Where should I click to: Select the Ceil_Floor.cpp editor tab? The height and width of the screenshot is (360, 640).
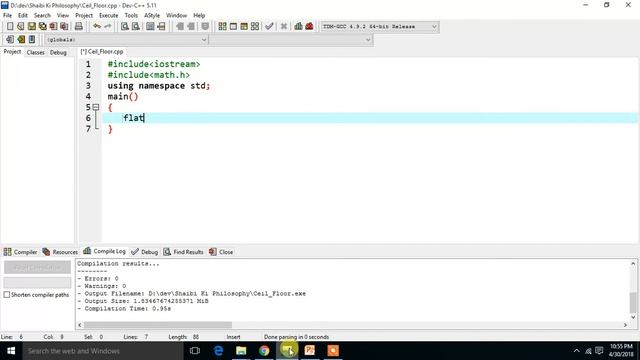102,52
